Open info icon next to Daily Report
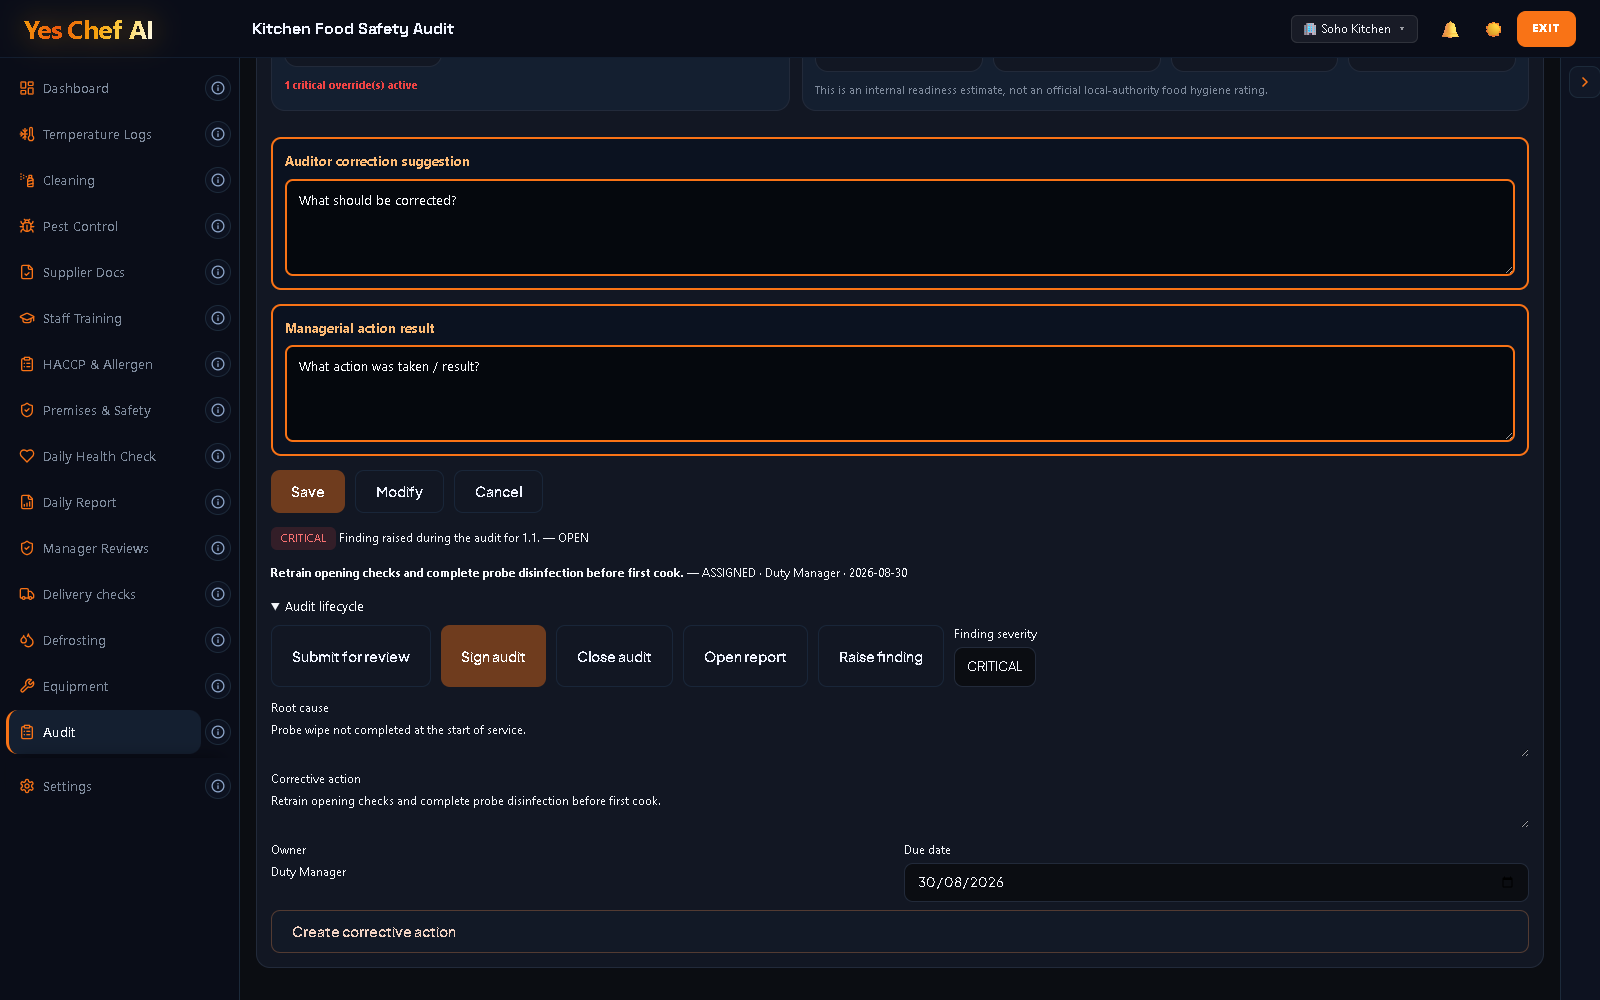Image resolution: width=1600 pixels, height=1000 pixels. coord(218,502)
